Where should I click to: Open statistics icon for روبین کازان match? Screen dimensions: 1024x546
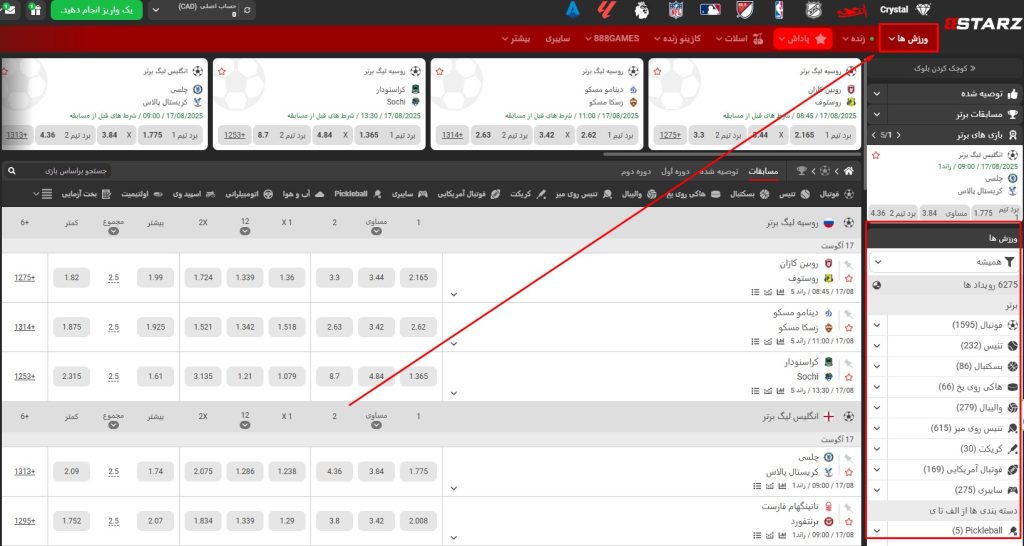[x=780, y=292]
